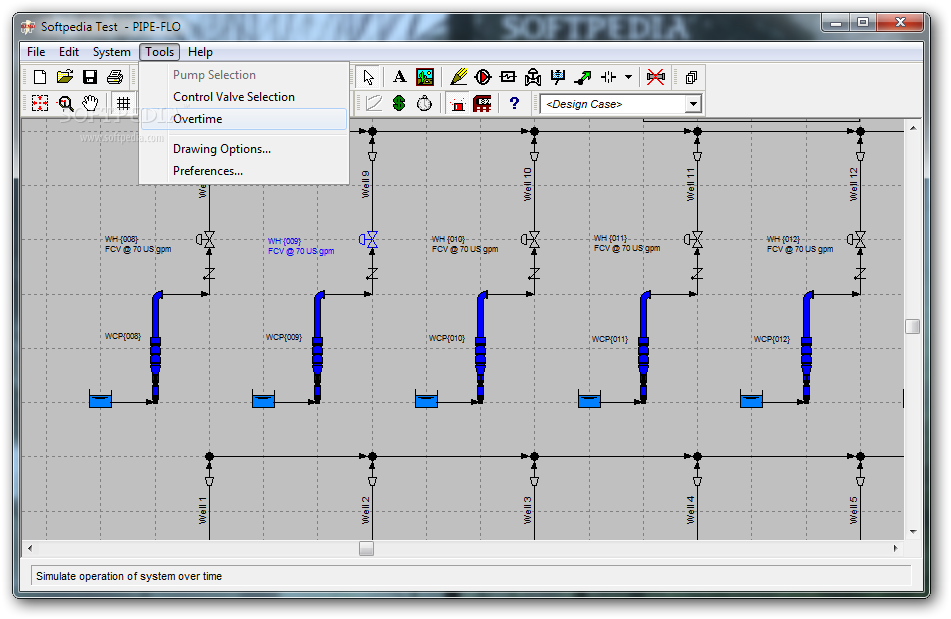Select the Pump tool icon
This screenshot has height=619, width=951.
(483, 77)
